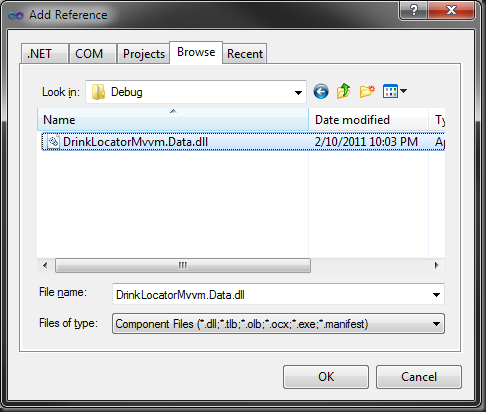Screen dimensions: 486x412
Task: Navigate up one folder level
Action: (343, 91)
